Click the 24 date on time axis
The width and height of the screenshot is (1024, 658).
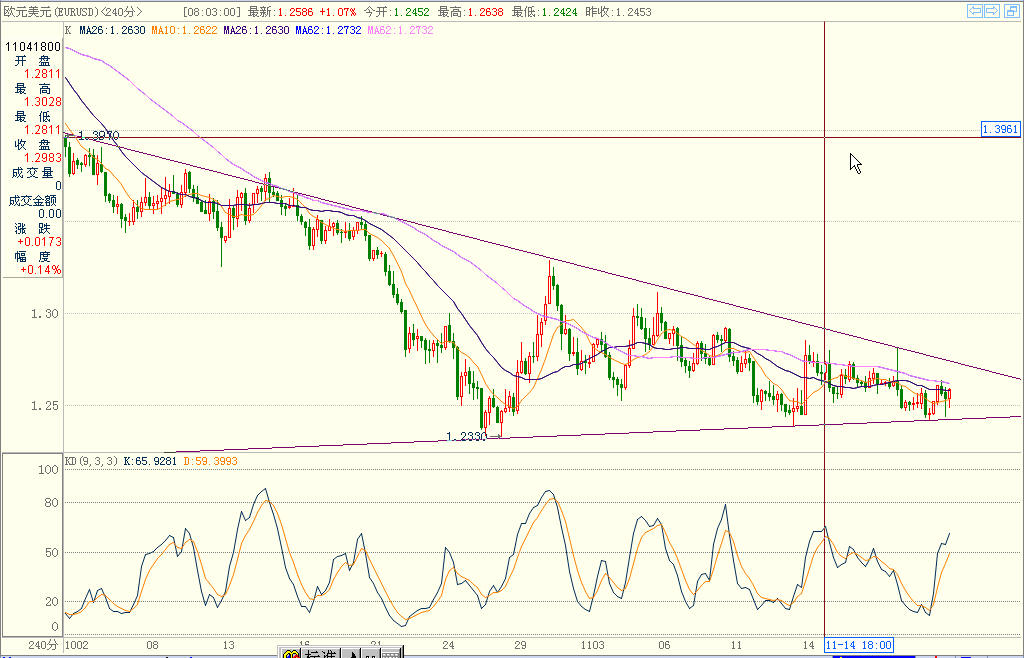click(448, 645)
